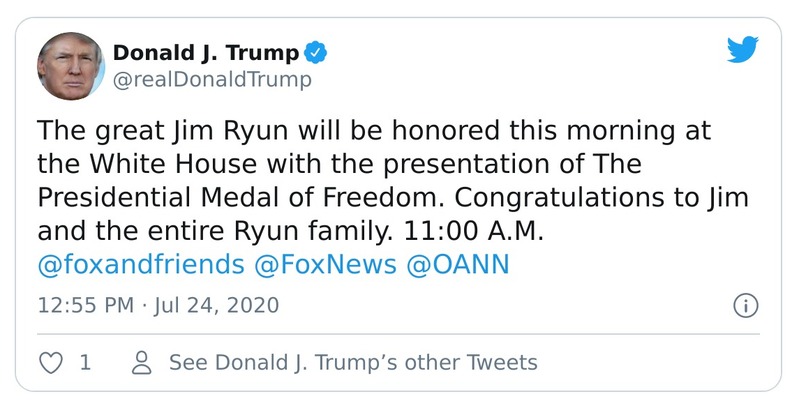See Donald J. Trump's other Tweets
Image resolution: width=799 pixels, height=408 pixels.
pos(353,362)
